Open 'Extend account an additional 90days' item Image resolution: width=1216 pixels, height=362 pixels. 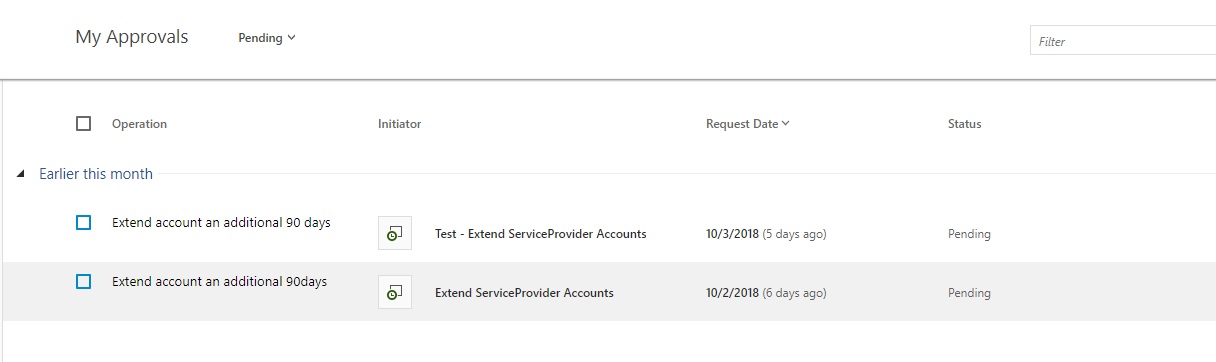coord(219,282)
